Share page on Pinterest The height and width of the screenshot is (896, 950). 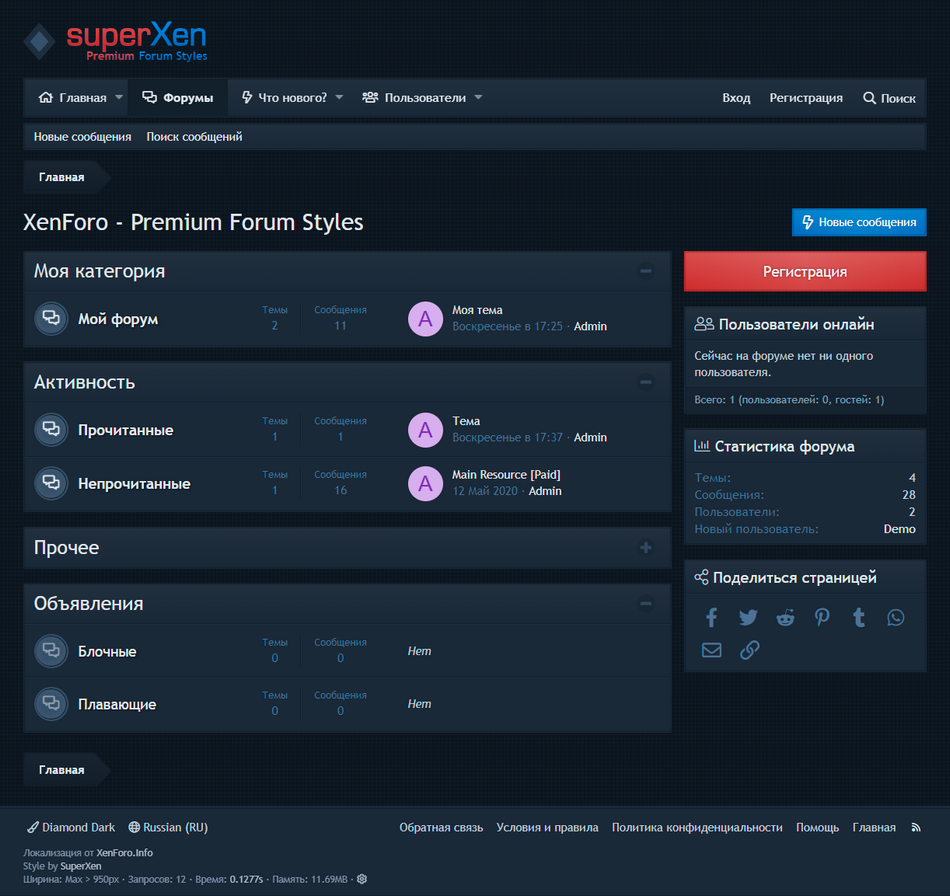click(x=822, y=617)
